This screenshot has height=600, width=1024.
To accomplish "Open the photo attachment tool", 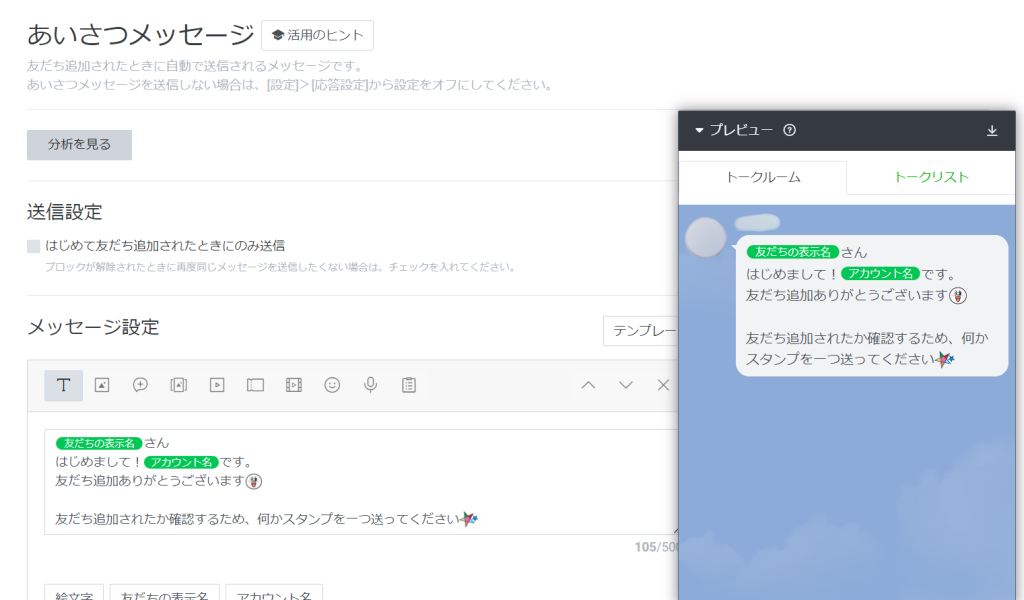I will coord(101,385).
